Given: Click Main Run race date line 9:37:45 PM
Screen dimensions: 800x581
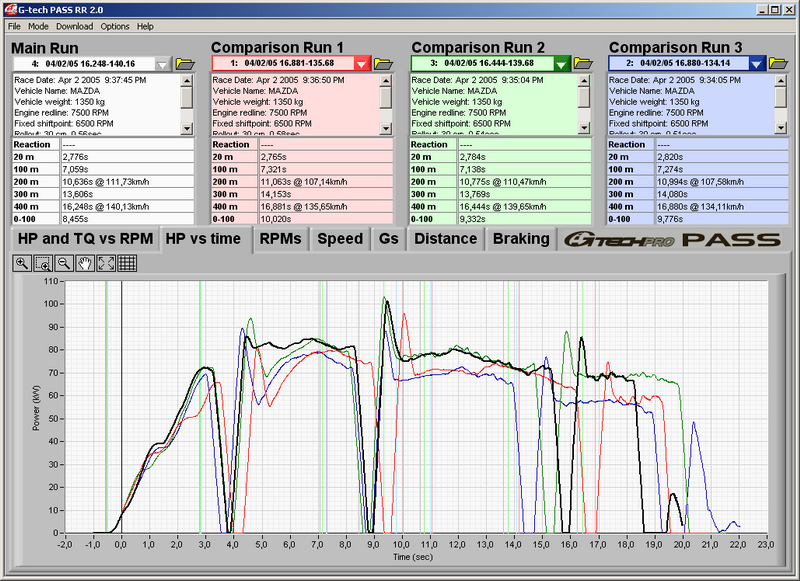Looking at the screenshot, I should click(80, 80).
